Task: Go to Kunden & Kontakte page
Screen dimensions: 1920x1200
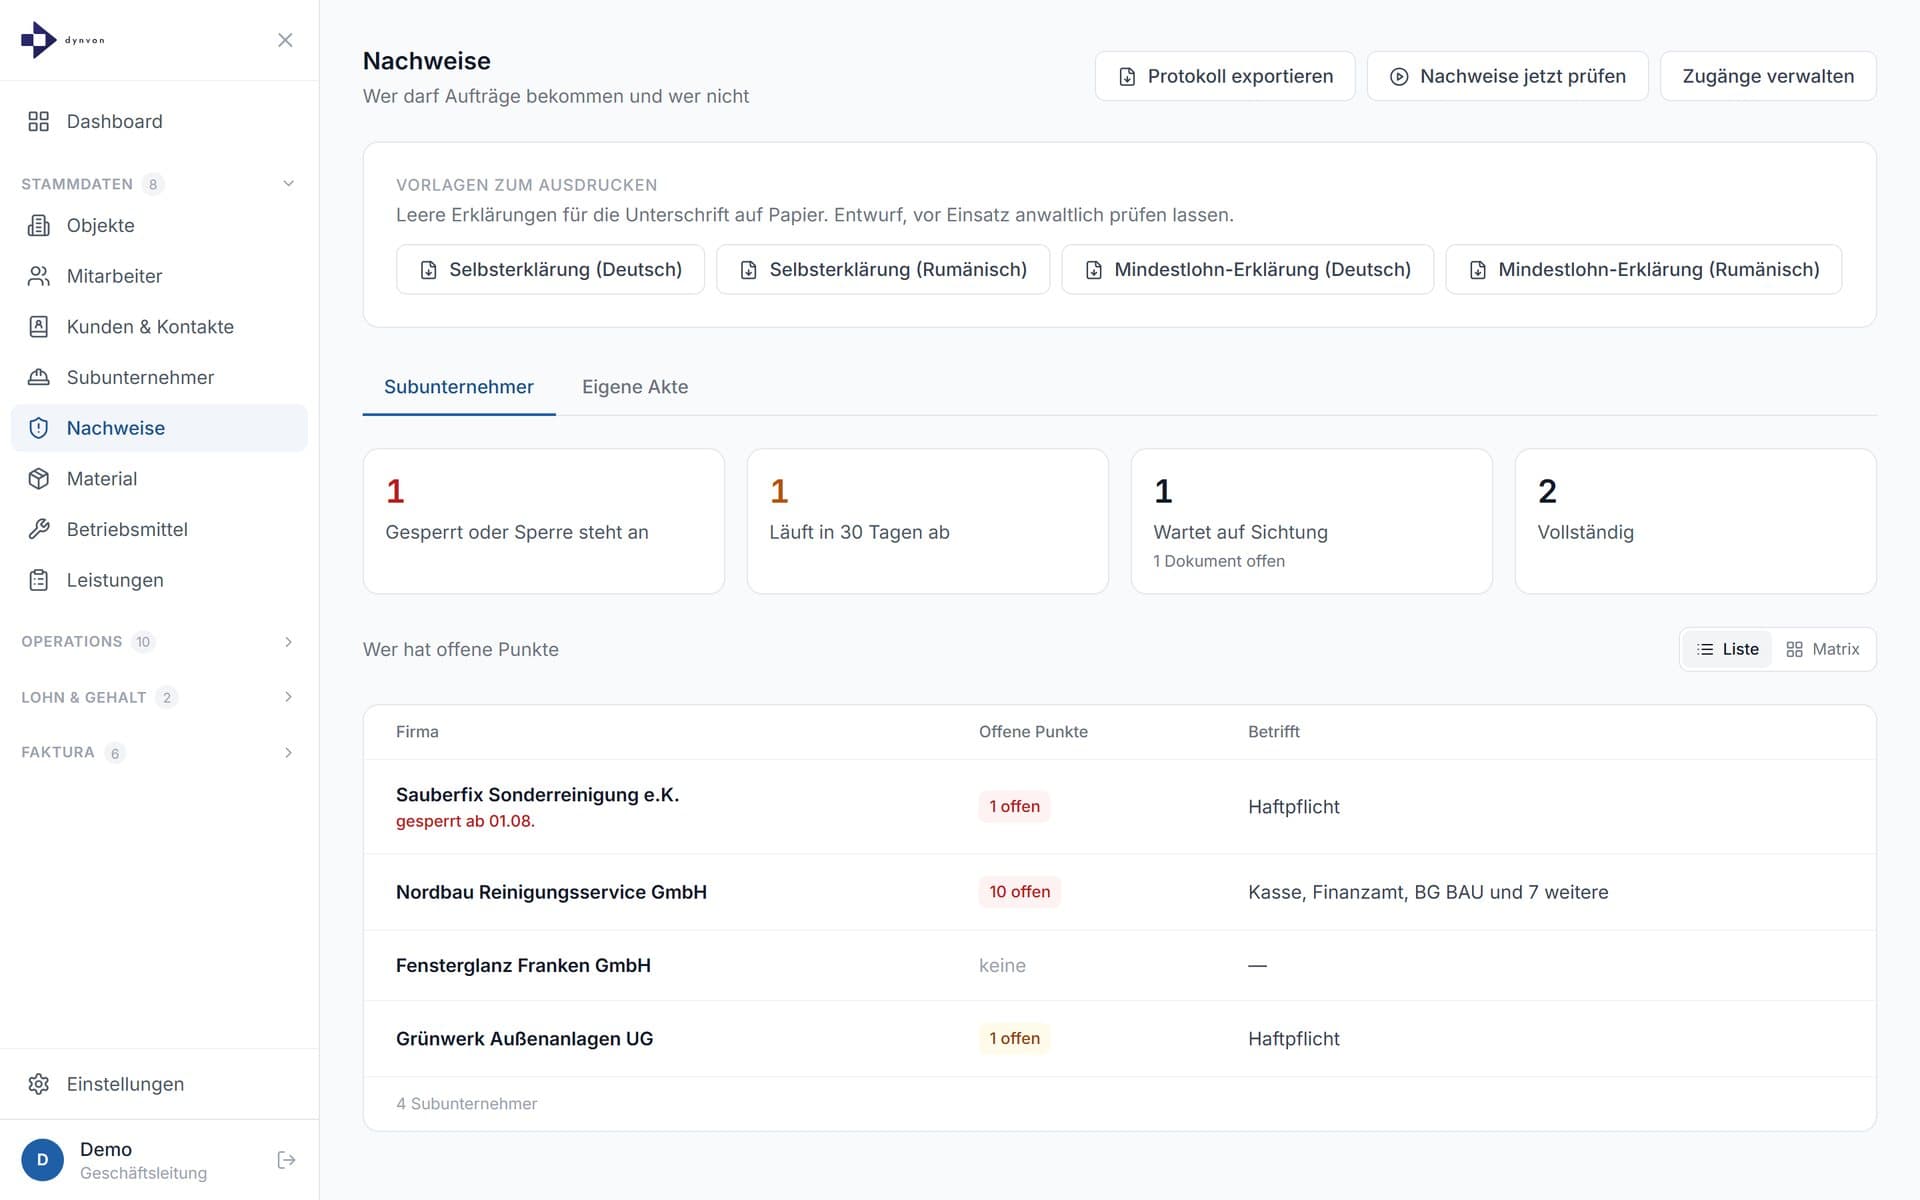Action: (159, 327)
